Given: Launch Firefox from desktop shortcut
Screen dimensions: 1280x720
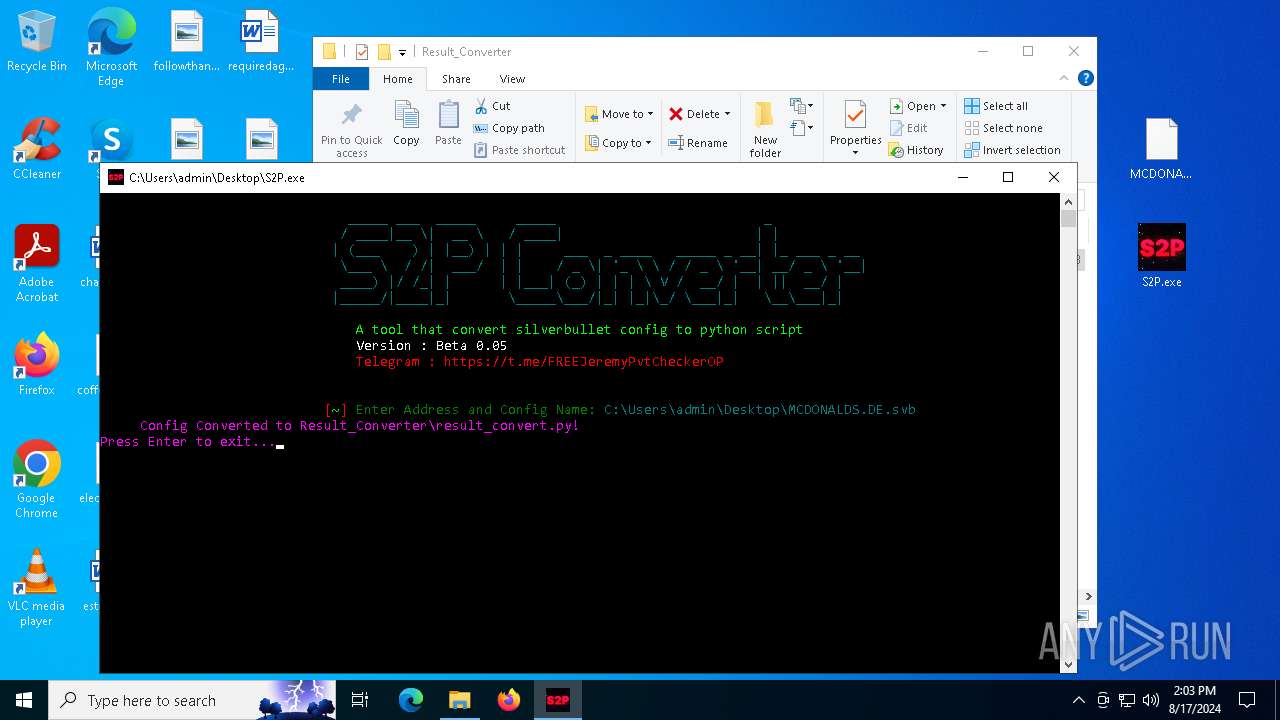Looking at the screenshot, I should pos(37,365).
